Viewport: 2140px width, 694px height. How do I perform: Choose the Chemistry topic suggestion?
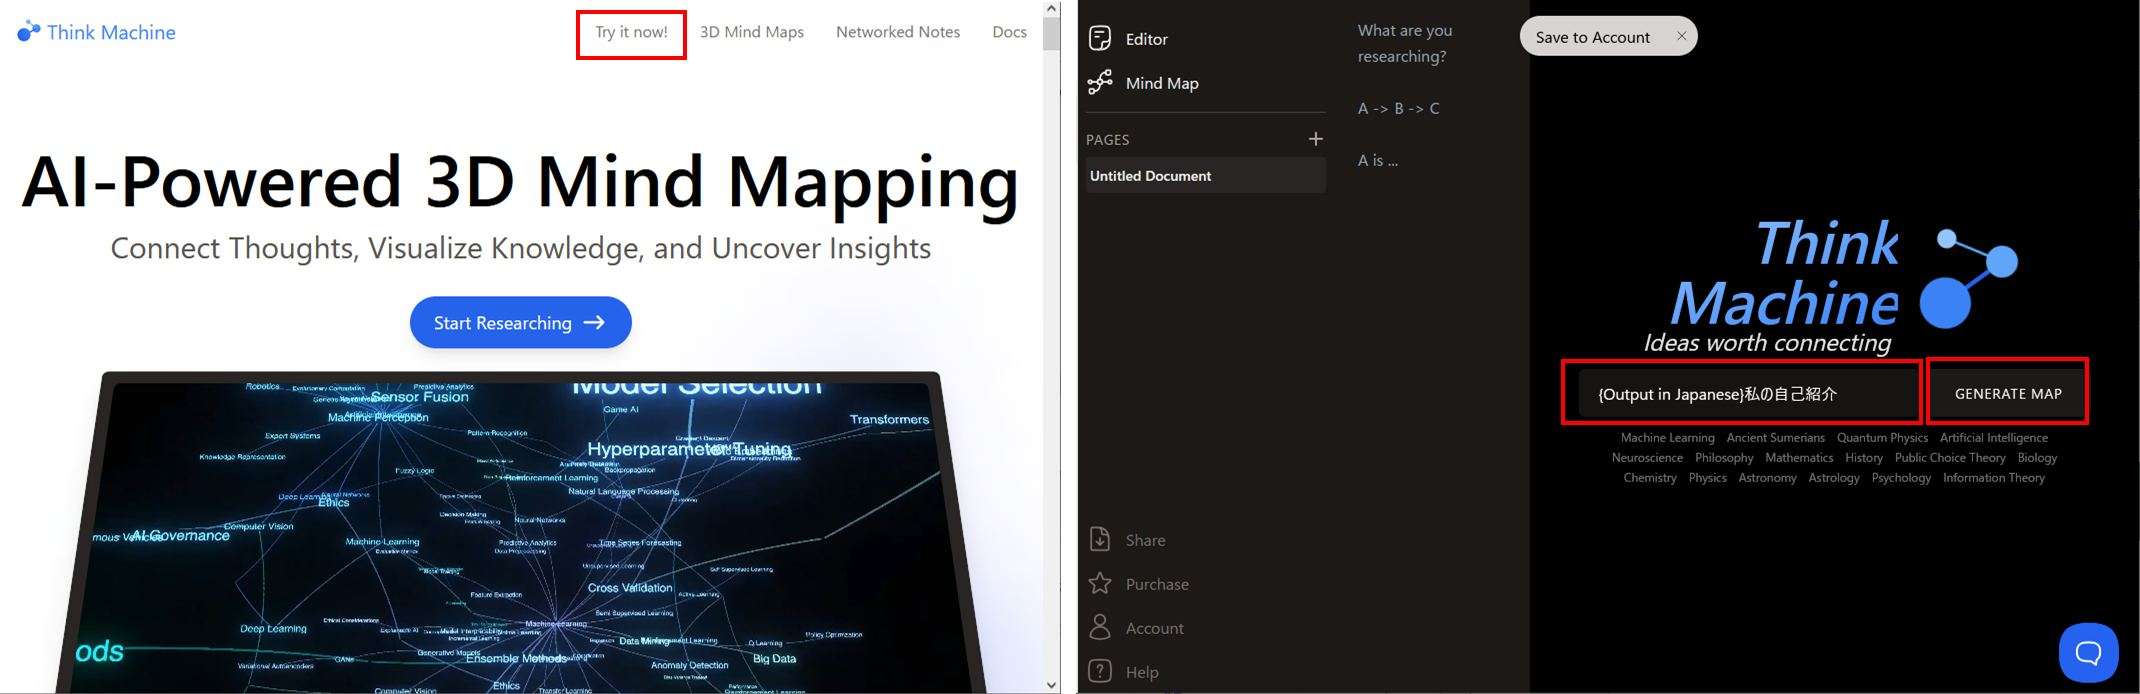point(1650,478)
